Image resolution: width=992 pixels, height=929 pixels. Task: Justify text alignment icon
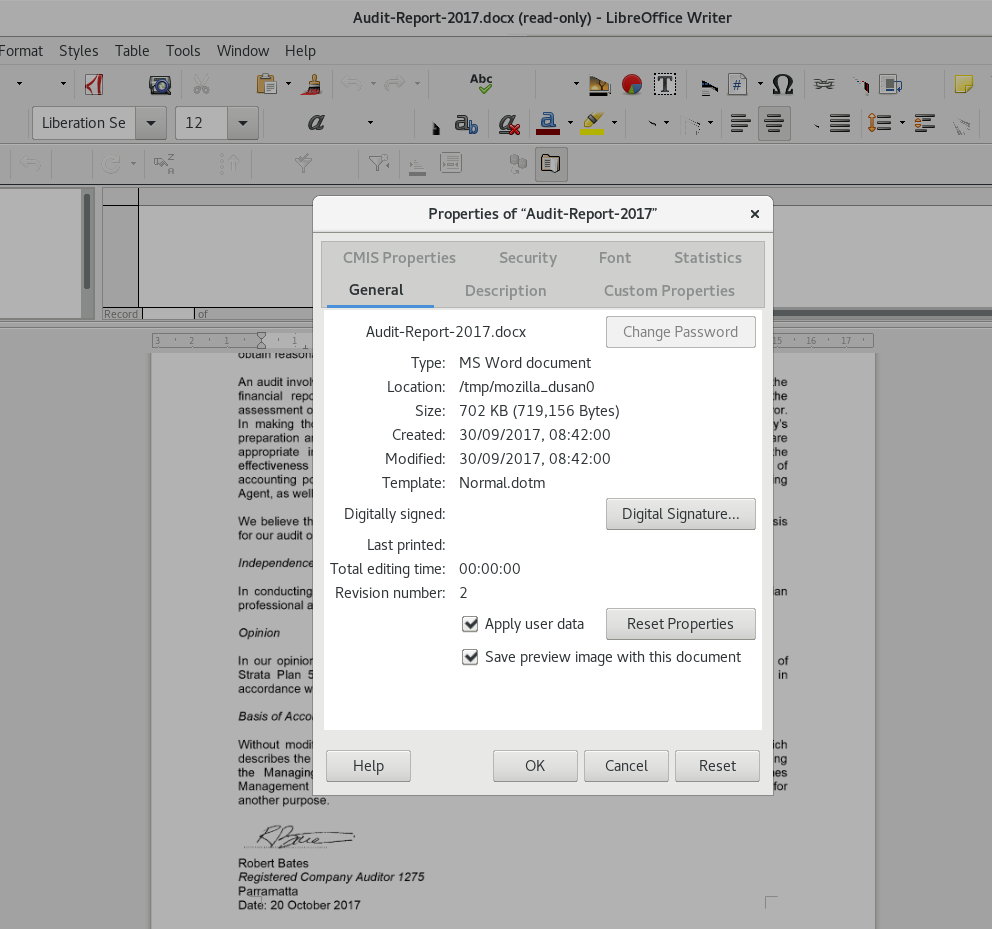coord(840,123)
